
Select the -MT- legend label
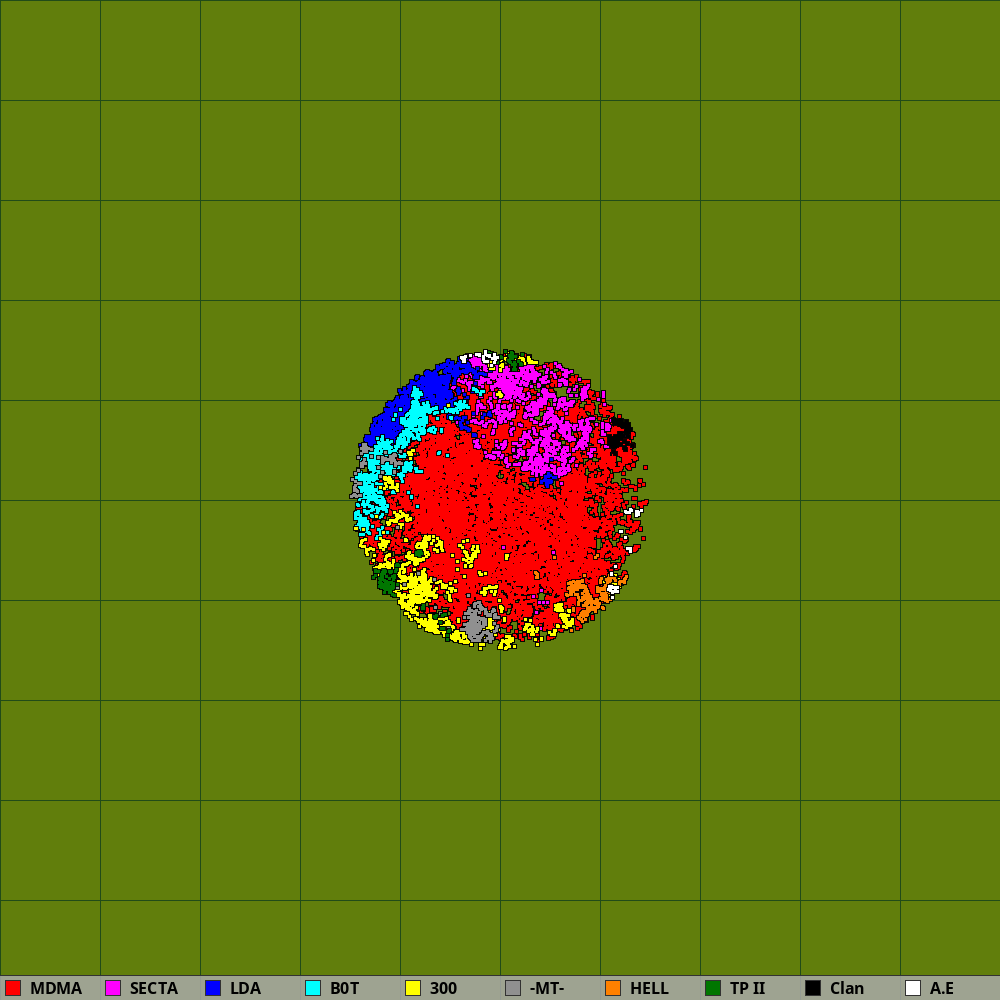547,989
